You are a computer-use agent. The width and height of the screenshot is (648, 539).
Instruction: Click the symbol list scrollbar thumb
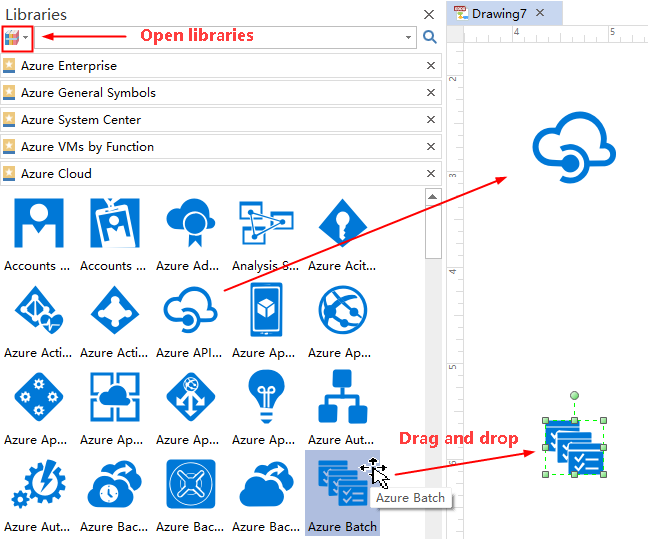(433, 231)
